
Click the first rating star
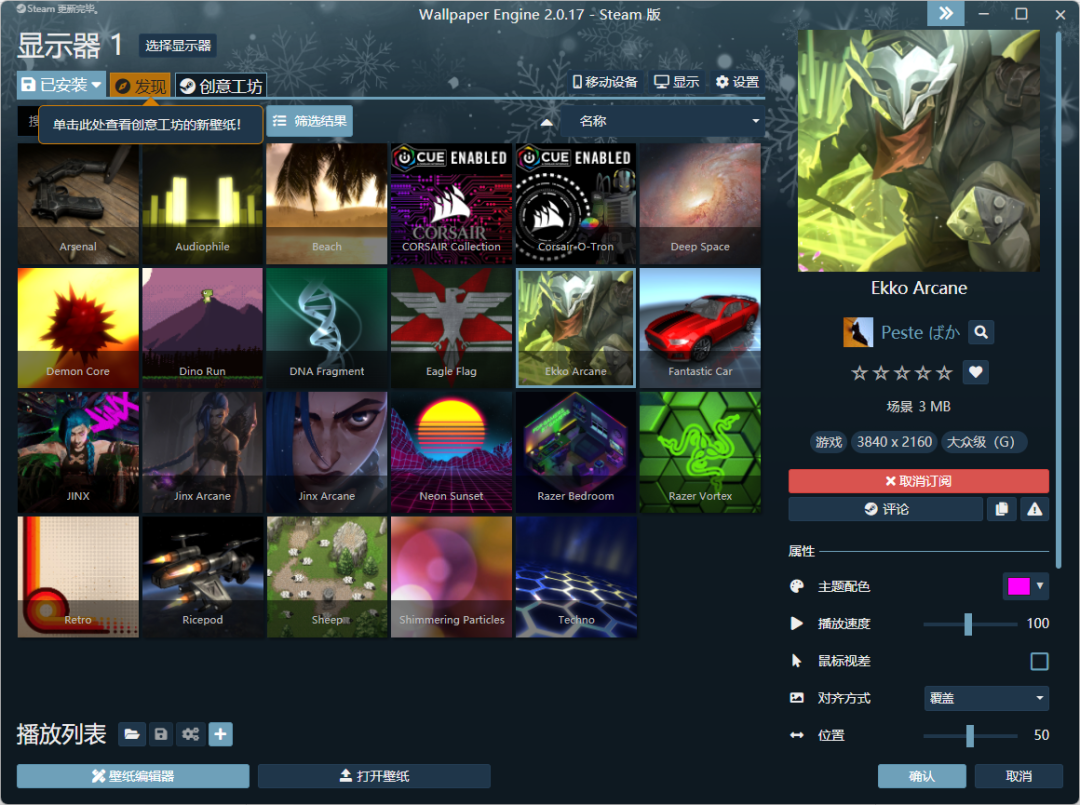(859, 373)
